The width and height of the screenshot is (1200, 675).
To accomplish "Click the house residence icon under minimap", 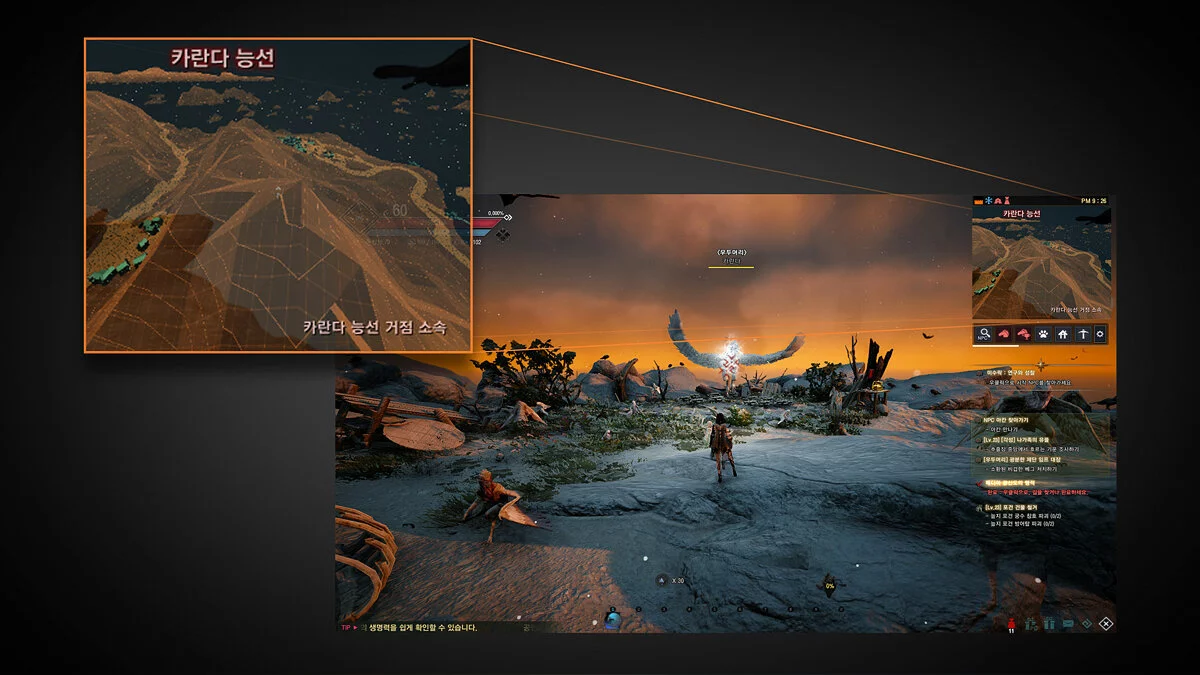I will click(x=1063, y=333).
